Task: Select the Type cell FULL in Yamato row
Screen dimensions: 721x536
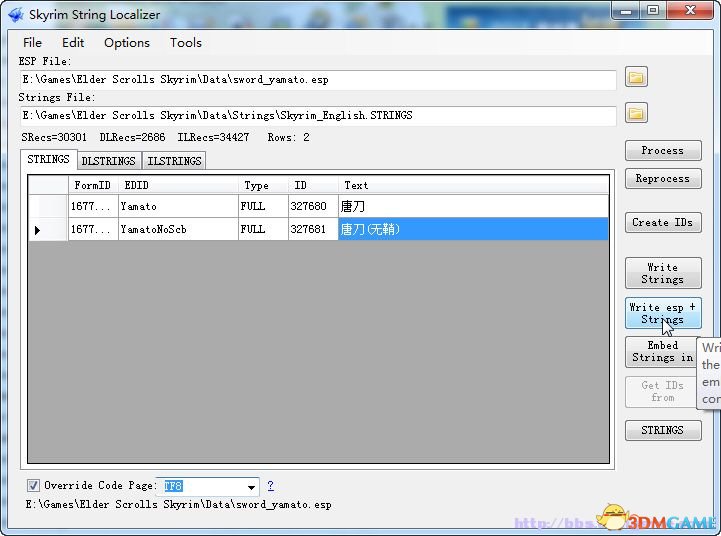Action: 263,206
